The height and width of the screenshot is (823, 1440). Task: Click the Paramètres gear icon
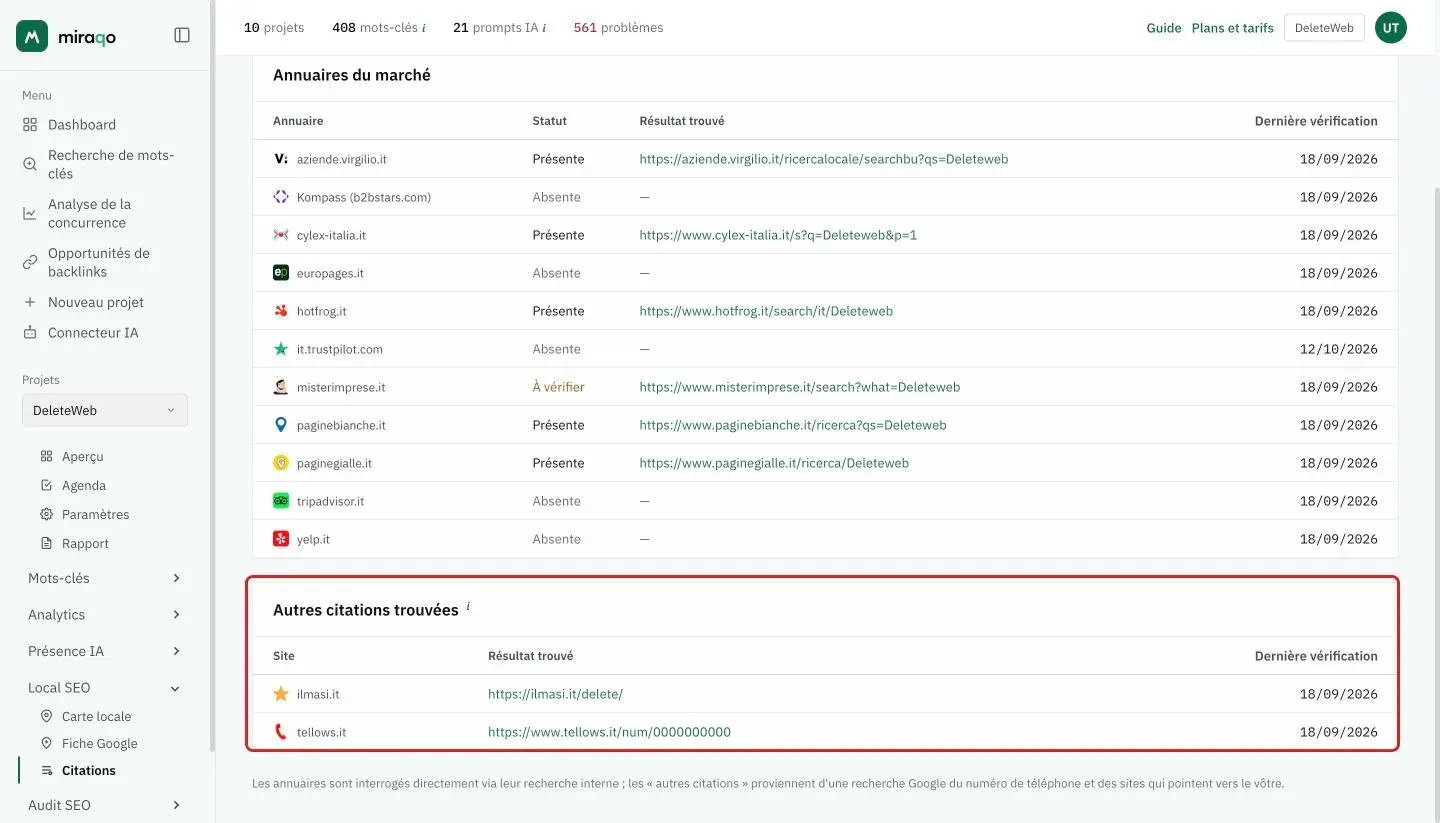46,514
